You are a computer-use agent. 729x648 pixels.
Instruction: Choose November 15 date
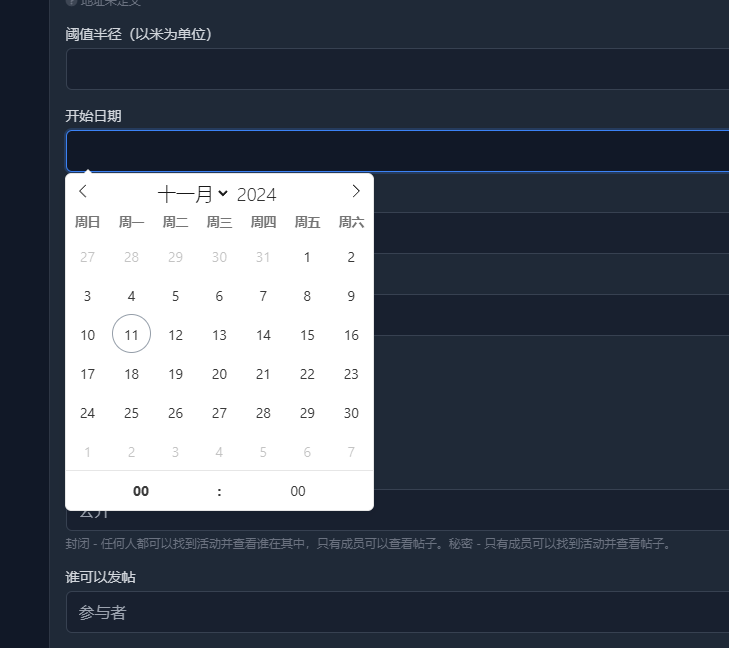tap(307, 335)
